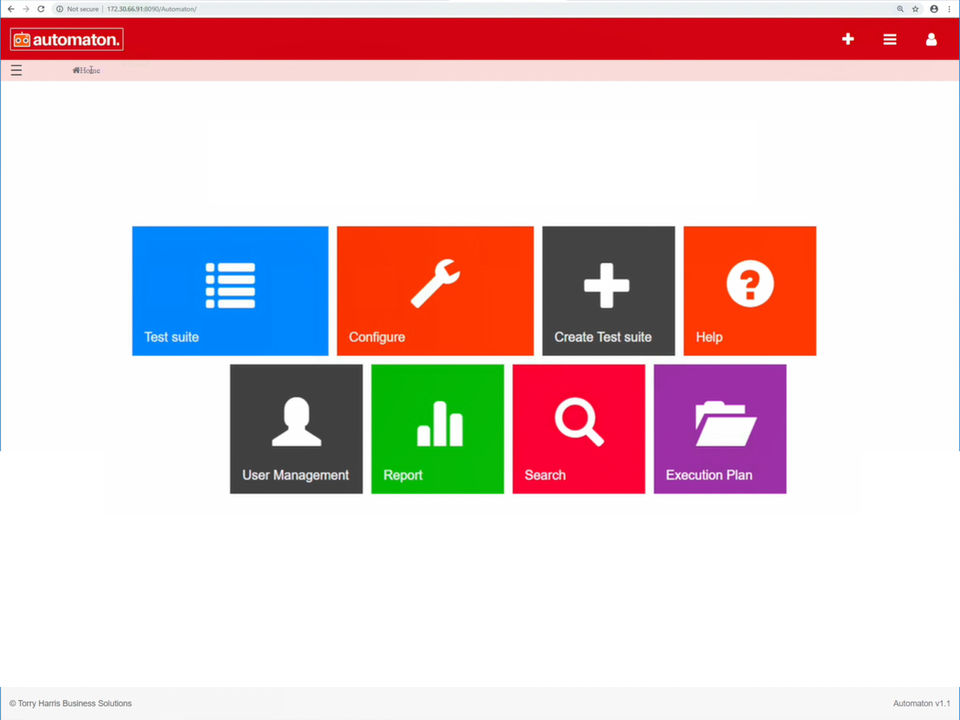Open the Execution Plan folder tile
This screenshot has width=960, height=720.
[720, 429]
